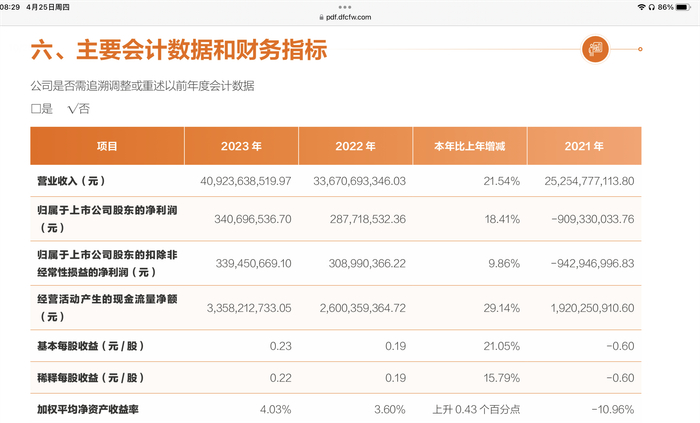Tap the row label 加权平均净资产收益率
700x423 pixels.
(88, 409)
